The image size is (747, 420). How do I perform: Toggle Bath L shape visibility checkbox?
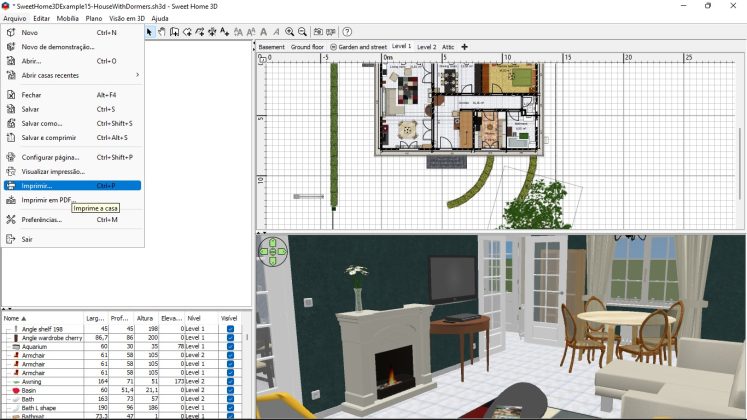231,408
